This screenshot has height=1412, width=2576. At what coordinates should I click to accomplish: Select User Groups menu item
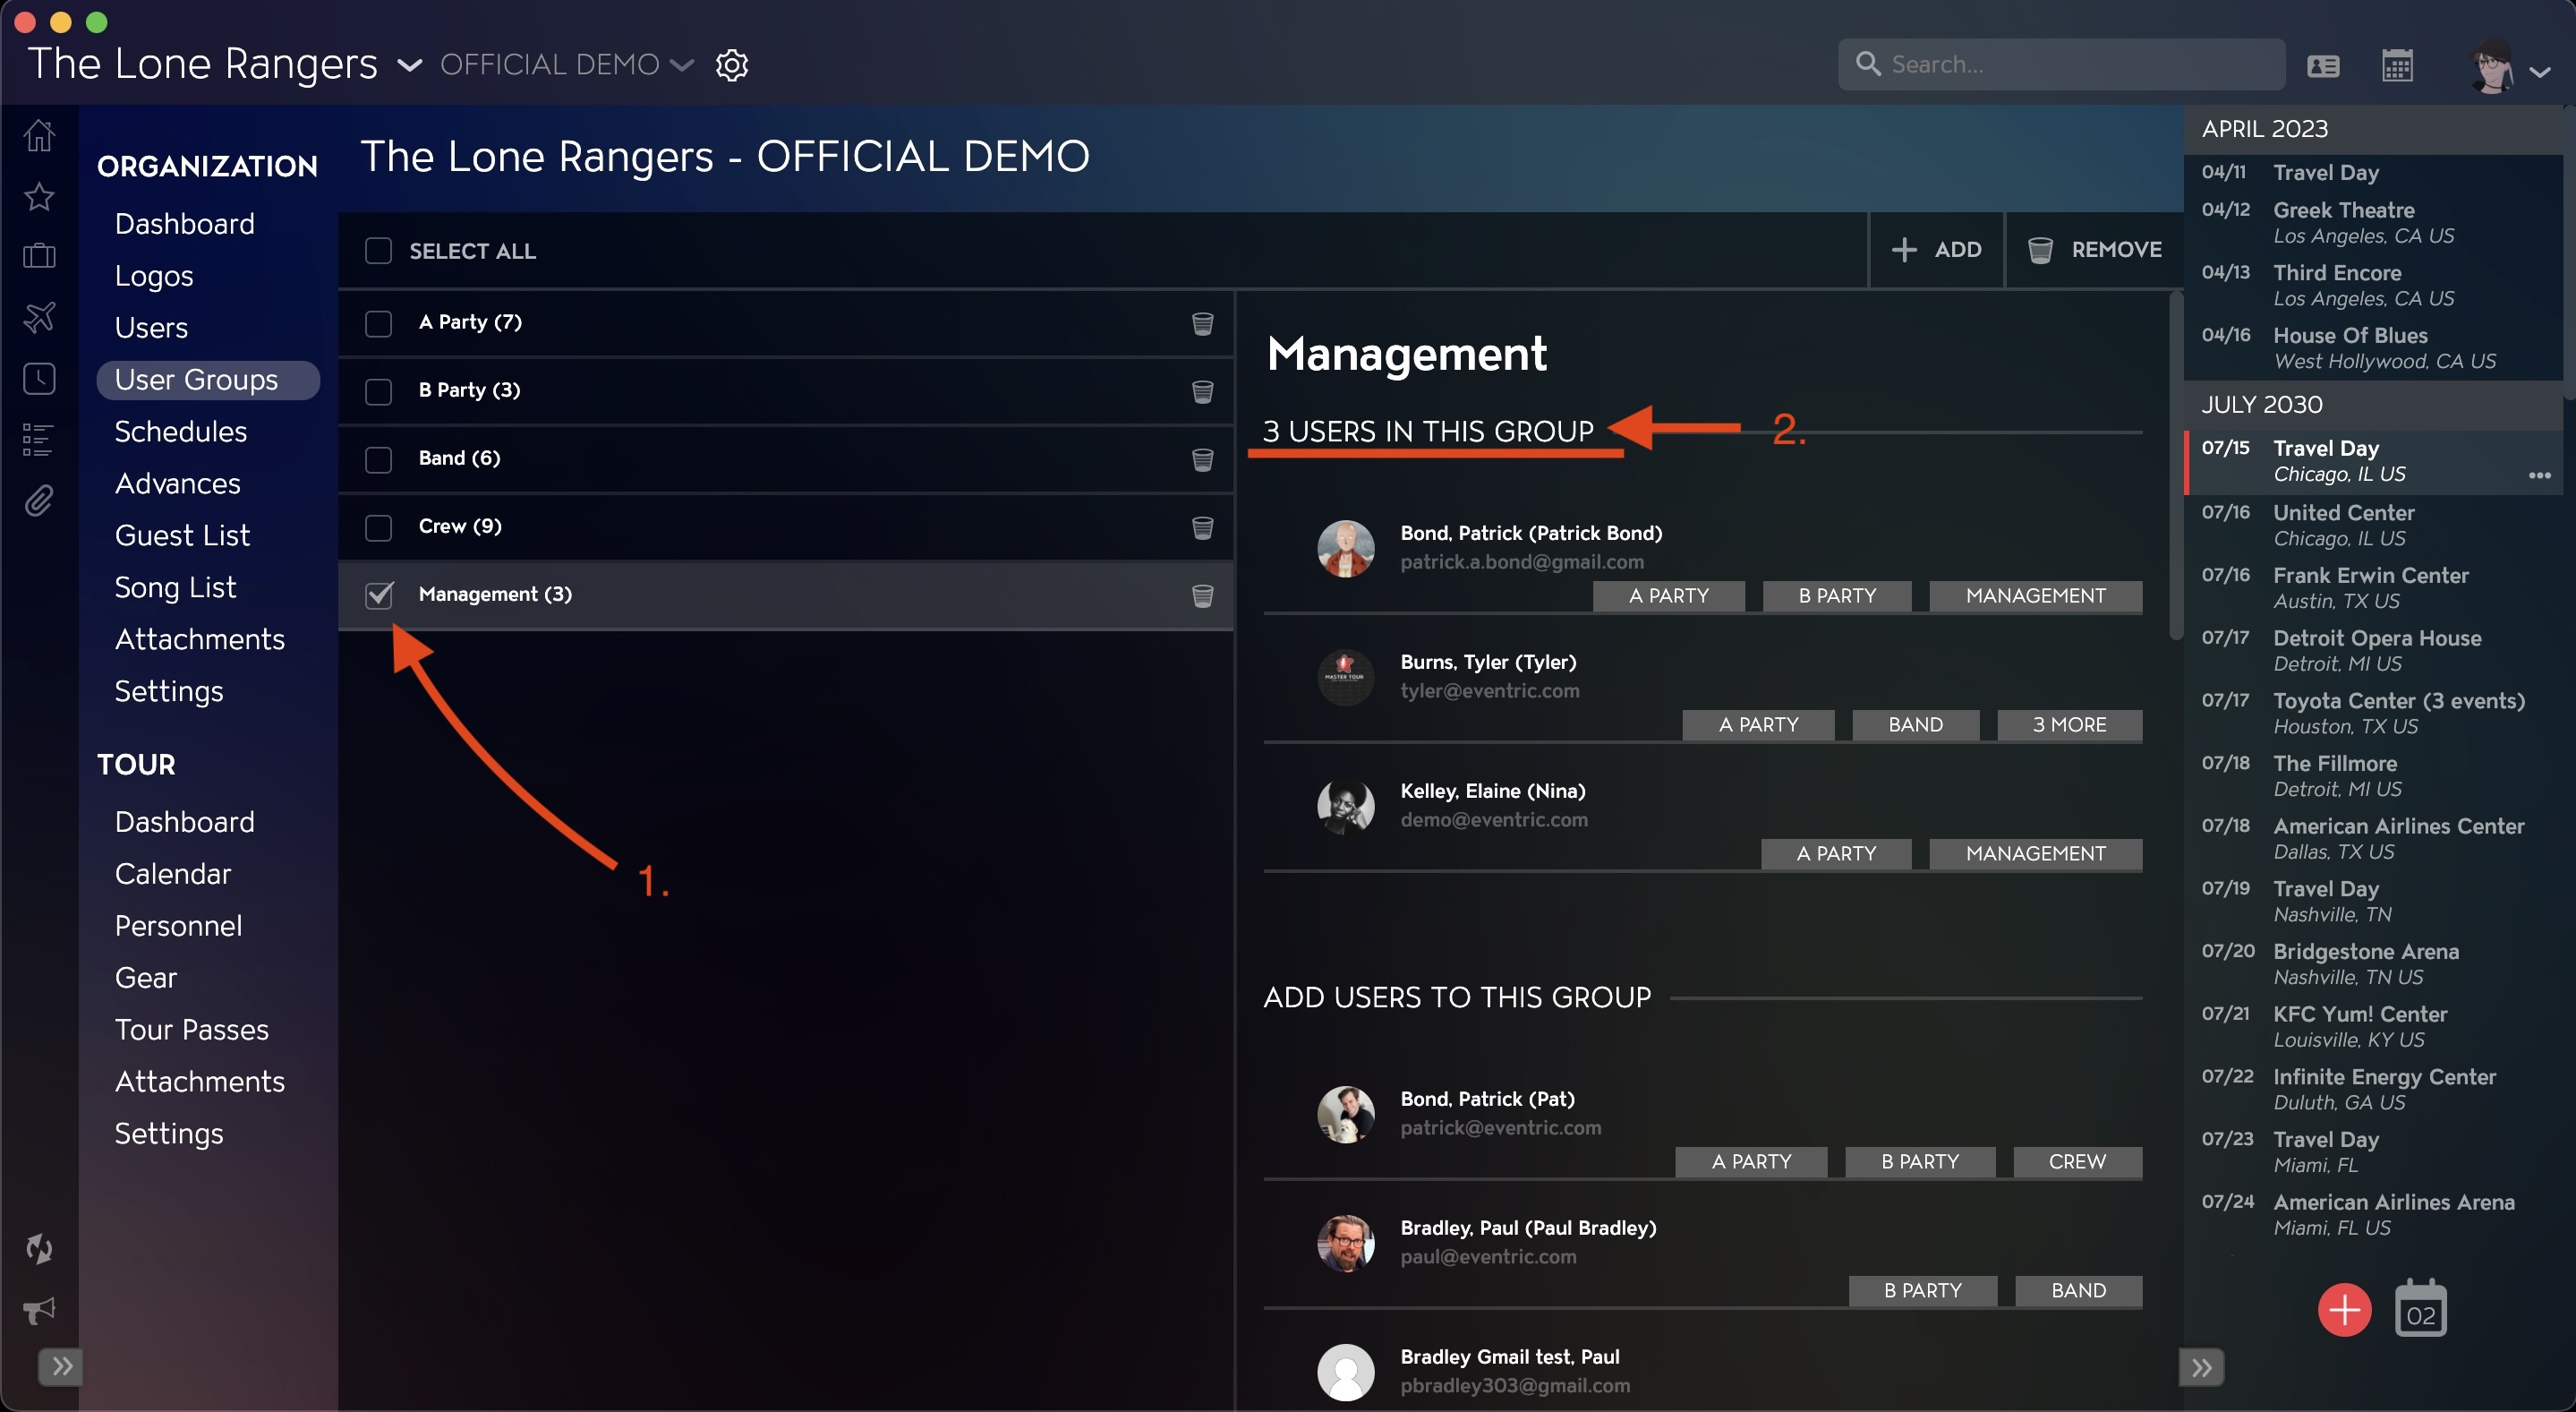tap(208, 380)
